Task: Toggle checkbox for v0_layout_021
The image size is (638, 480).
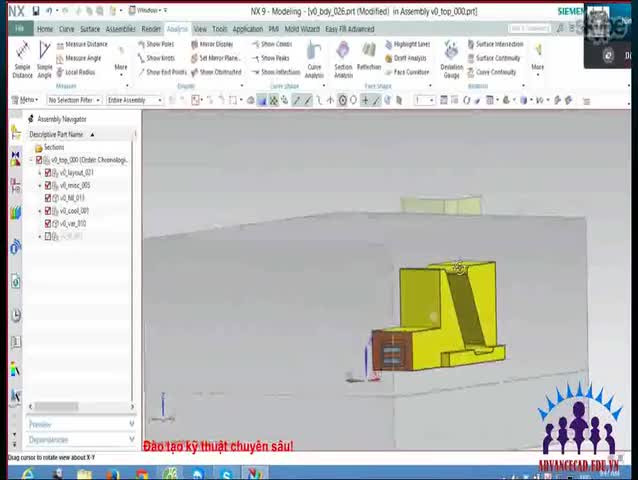Action: point(48,172)
